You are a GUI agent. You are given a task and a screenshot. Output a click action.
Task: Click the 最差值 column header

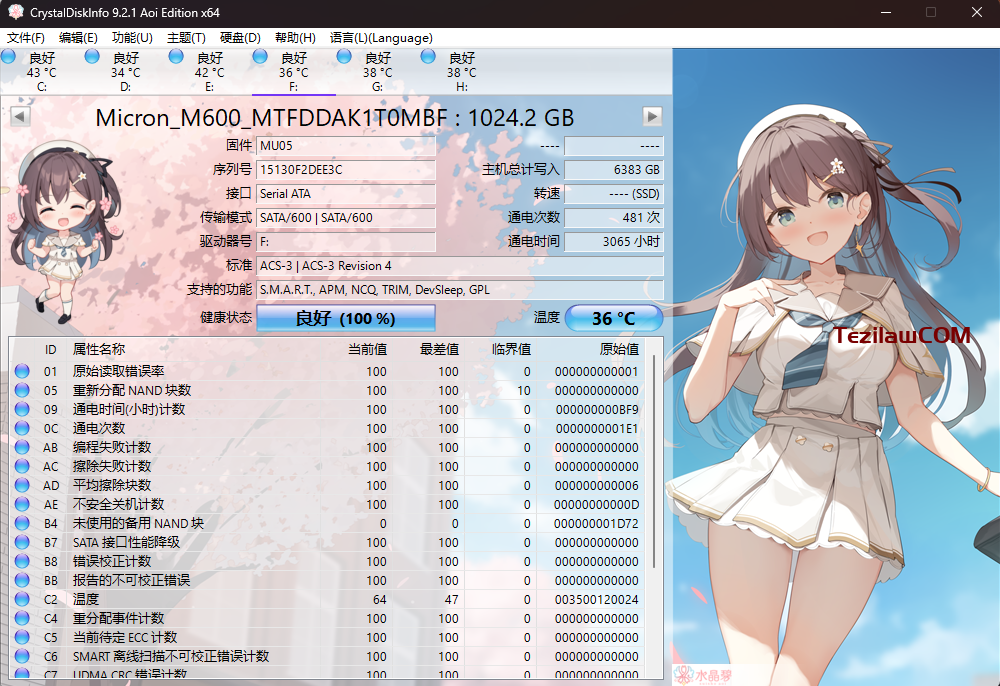(x=439, y=349)
